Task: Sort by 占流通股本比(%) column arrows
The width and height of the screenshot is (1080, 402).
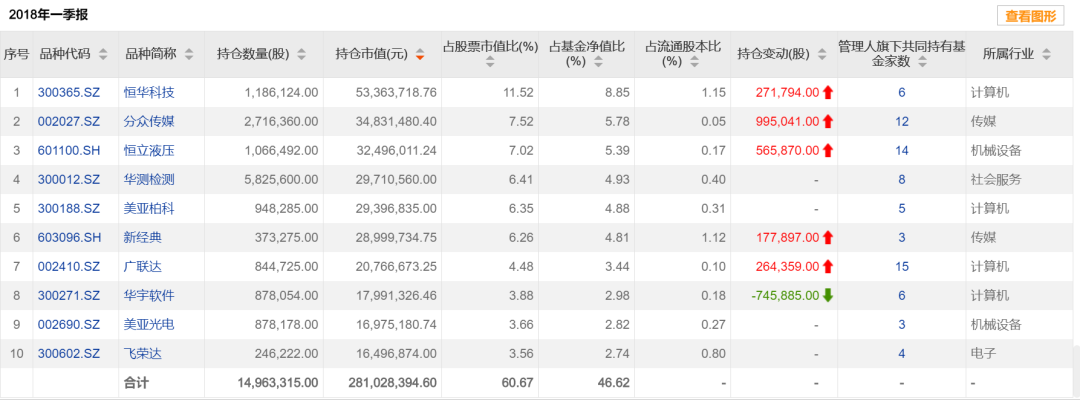Action: click(694, 62)
